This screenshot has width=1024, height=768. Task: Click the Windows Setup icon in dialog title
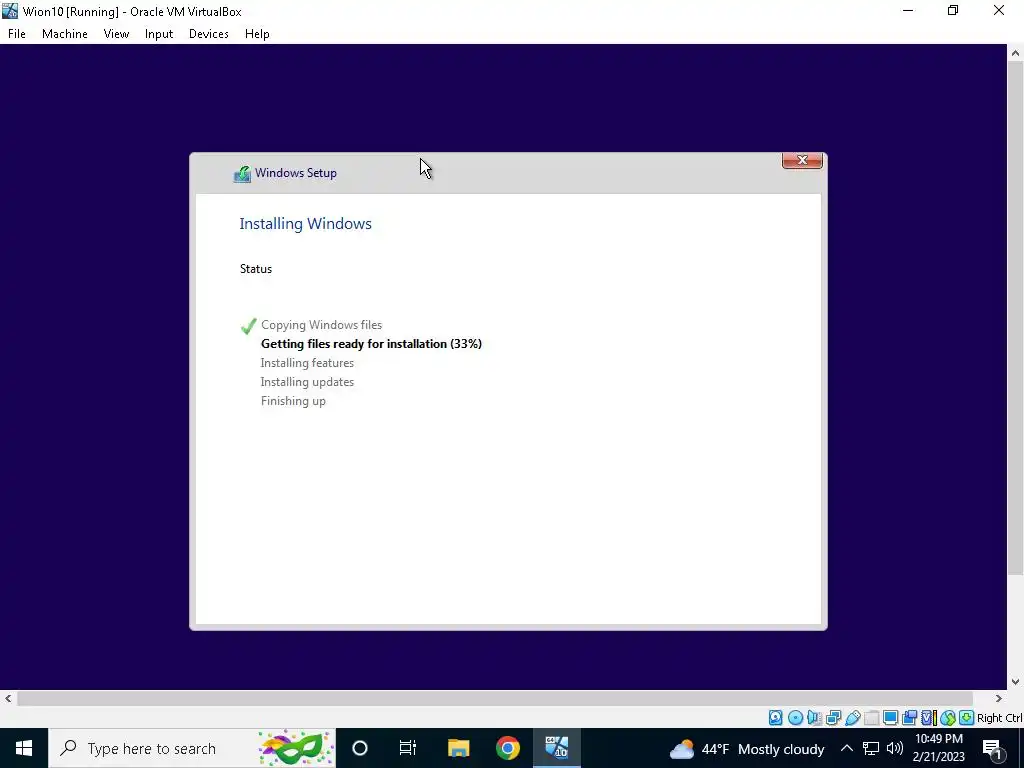point(242,174)
